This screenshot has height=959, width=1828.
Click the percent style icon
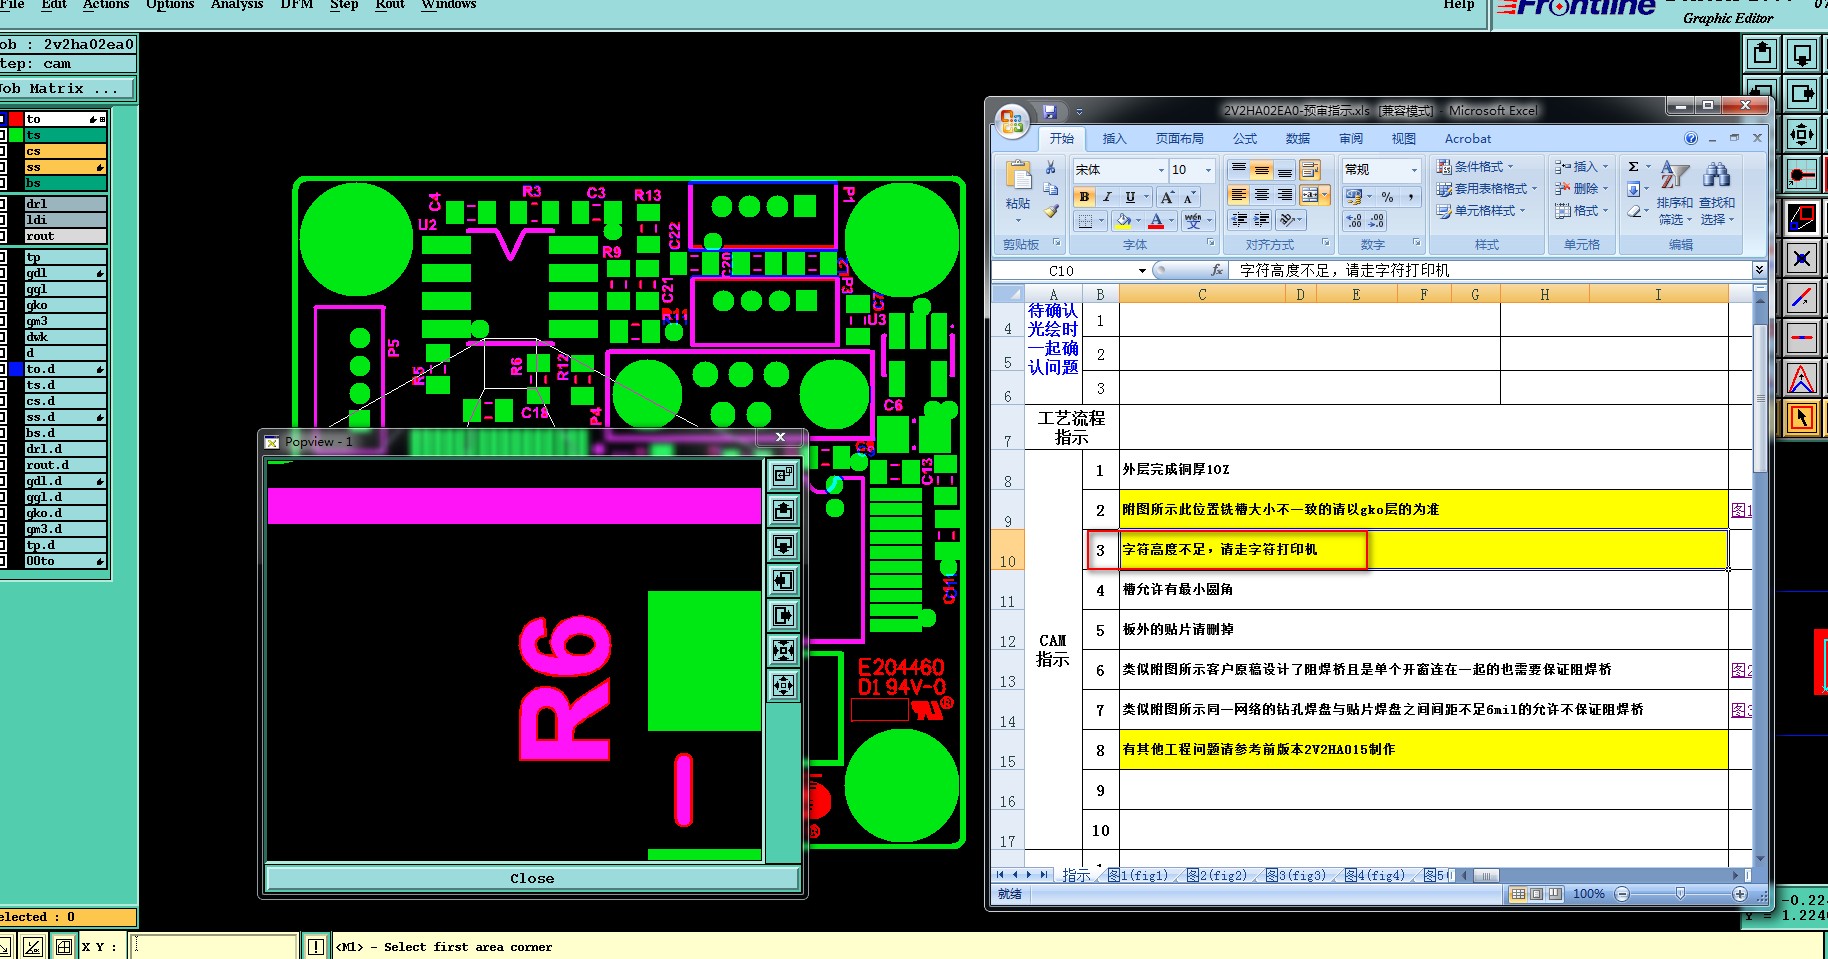click(x=1387, y=197)
